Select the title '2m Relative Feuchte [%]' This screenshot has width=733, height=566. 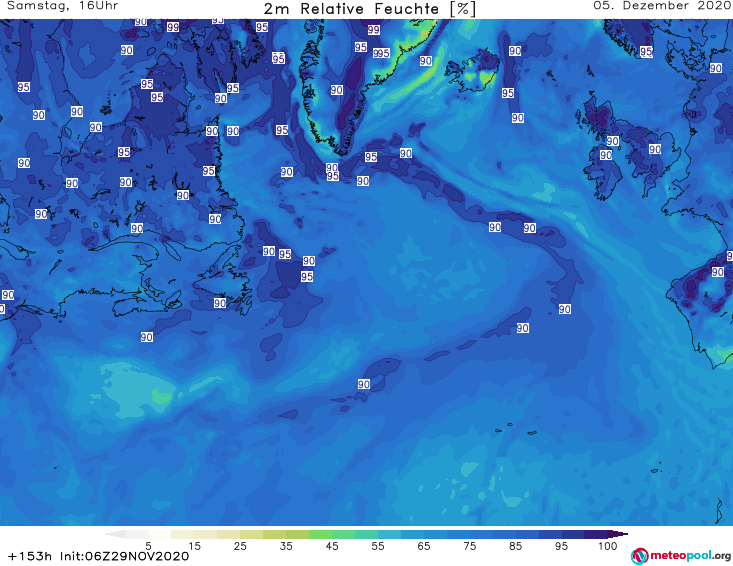[369, 9]
